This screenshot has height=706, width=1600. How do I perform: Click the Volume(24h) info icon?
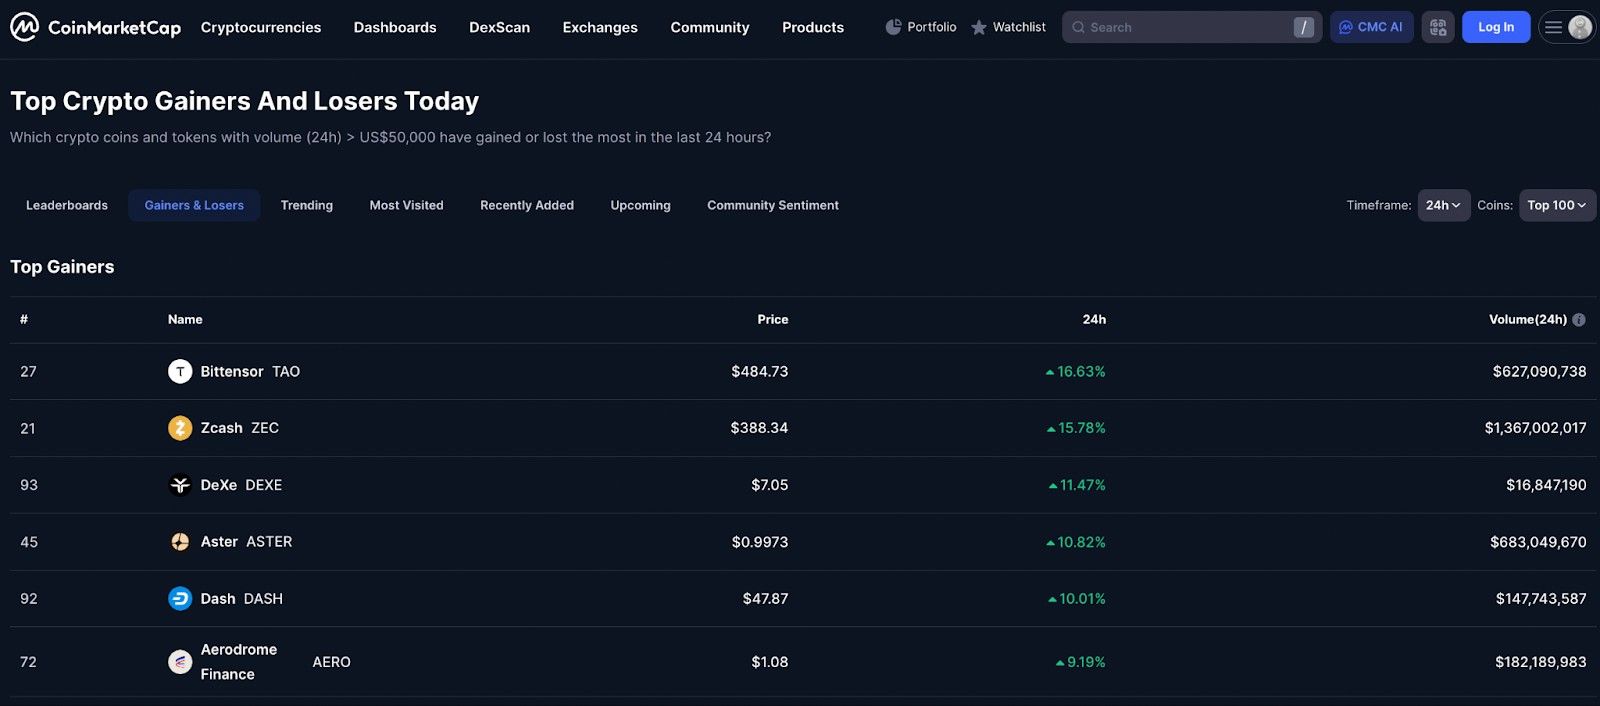point(1579,320)
